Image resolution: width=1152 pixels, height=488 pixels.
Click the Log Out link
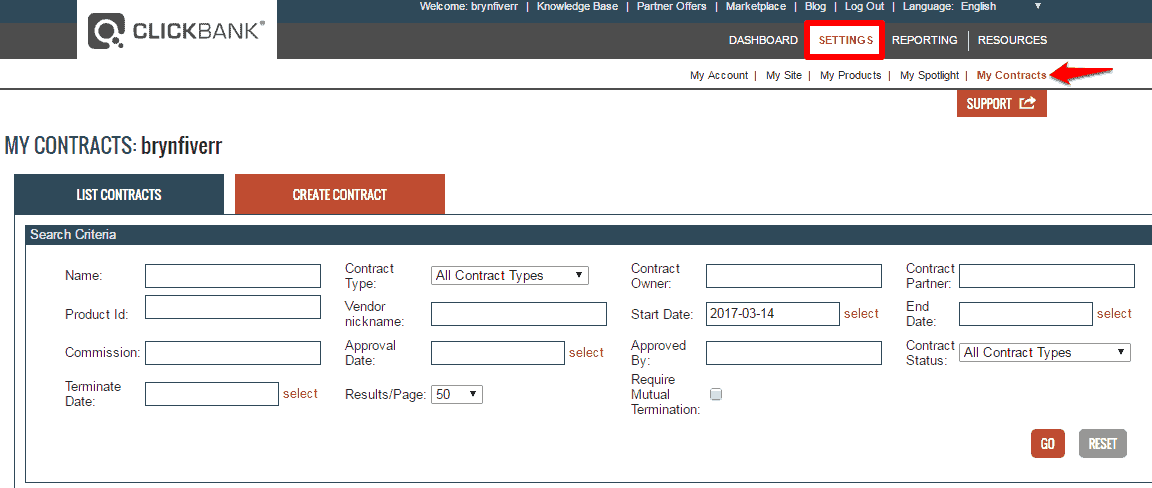click(x=864, y=7)
